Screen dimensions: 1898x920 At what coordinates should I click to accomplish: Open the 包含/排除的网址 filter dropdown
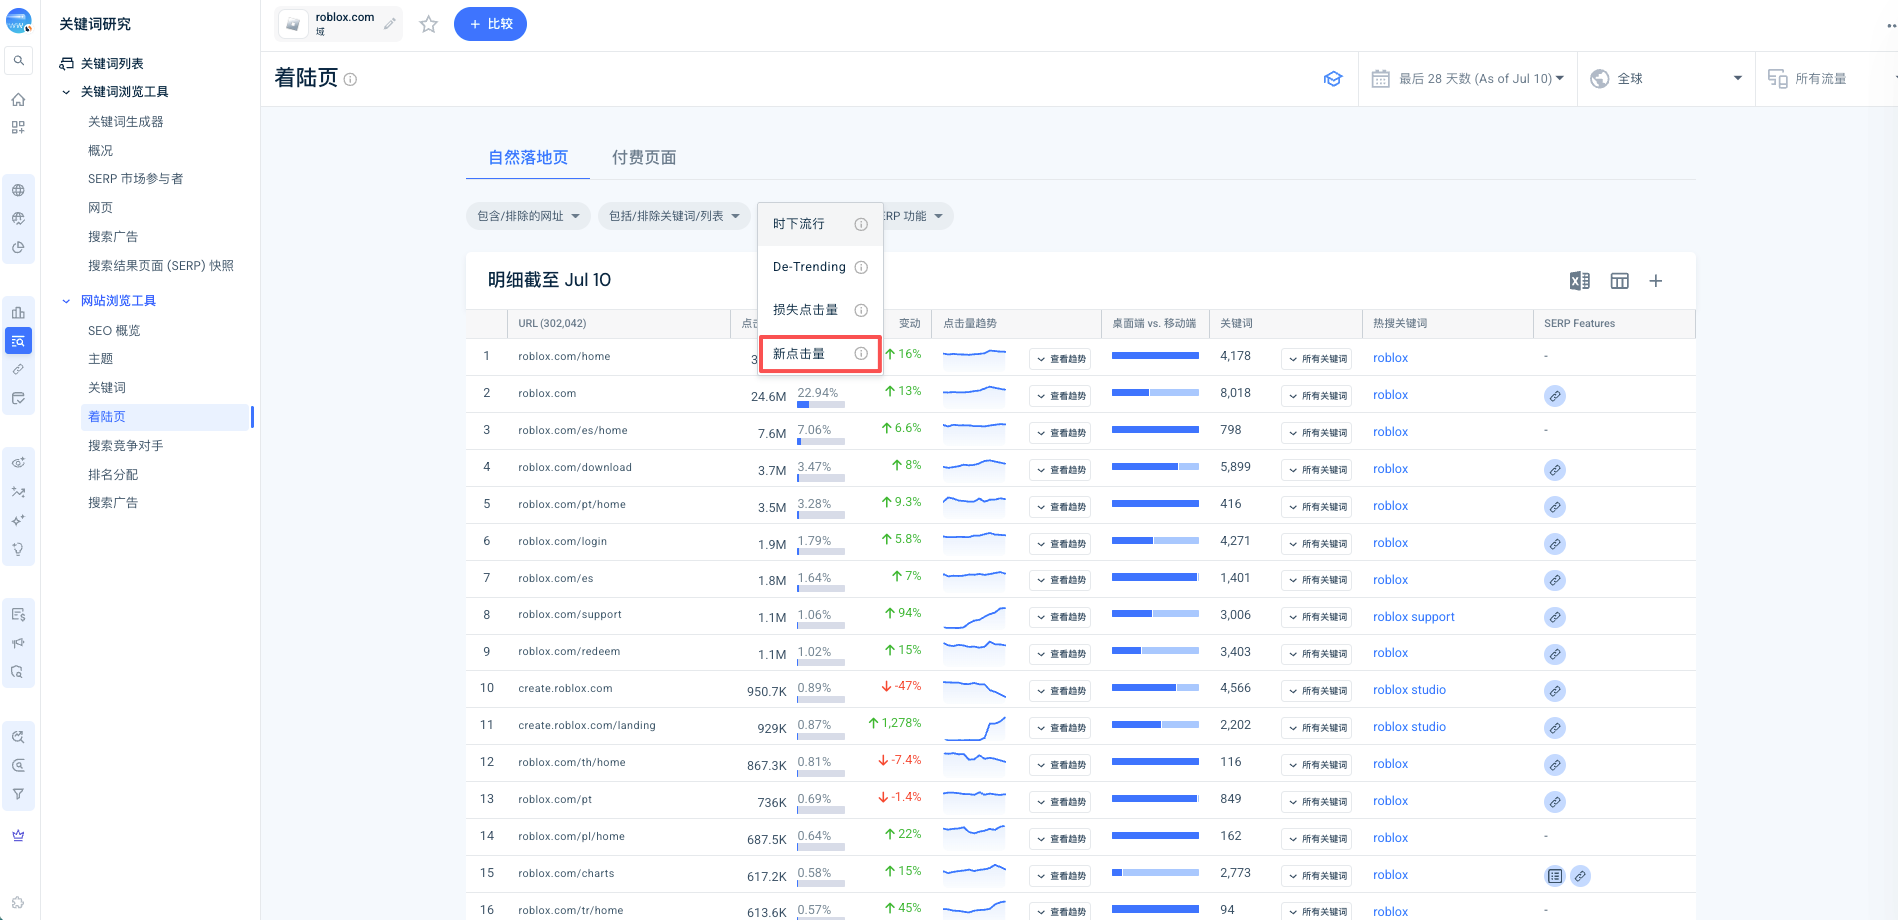coord(529,216)
